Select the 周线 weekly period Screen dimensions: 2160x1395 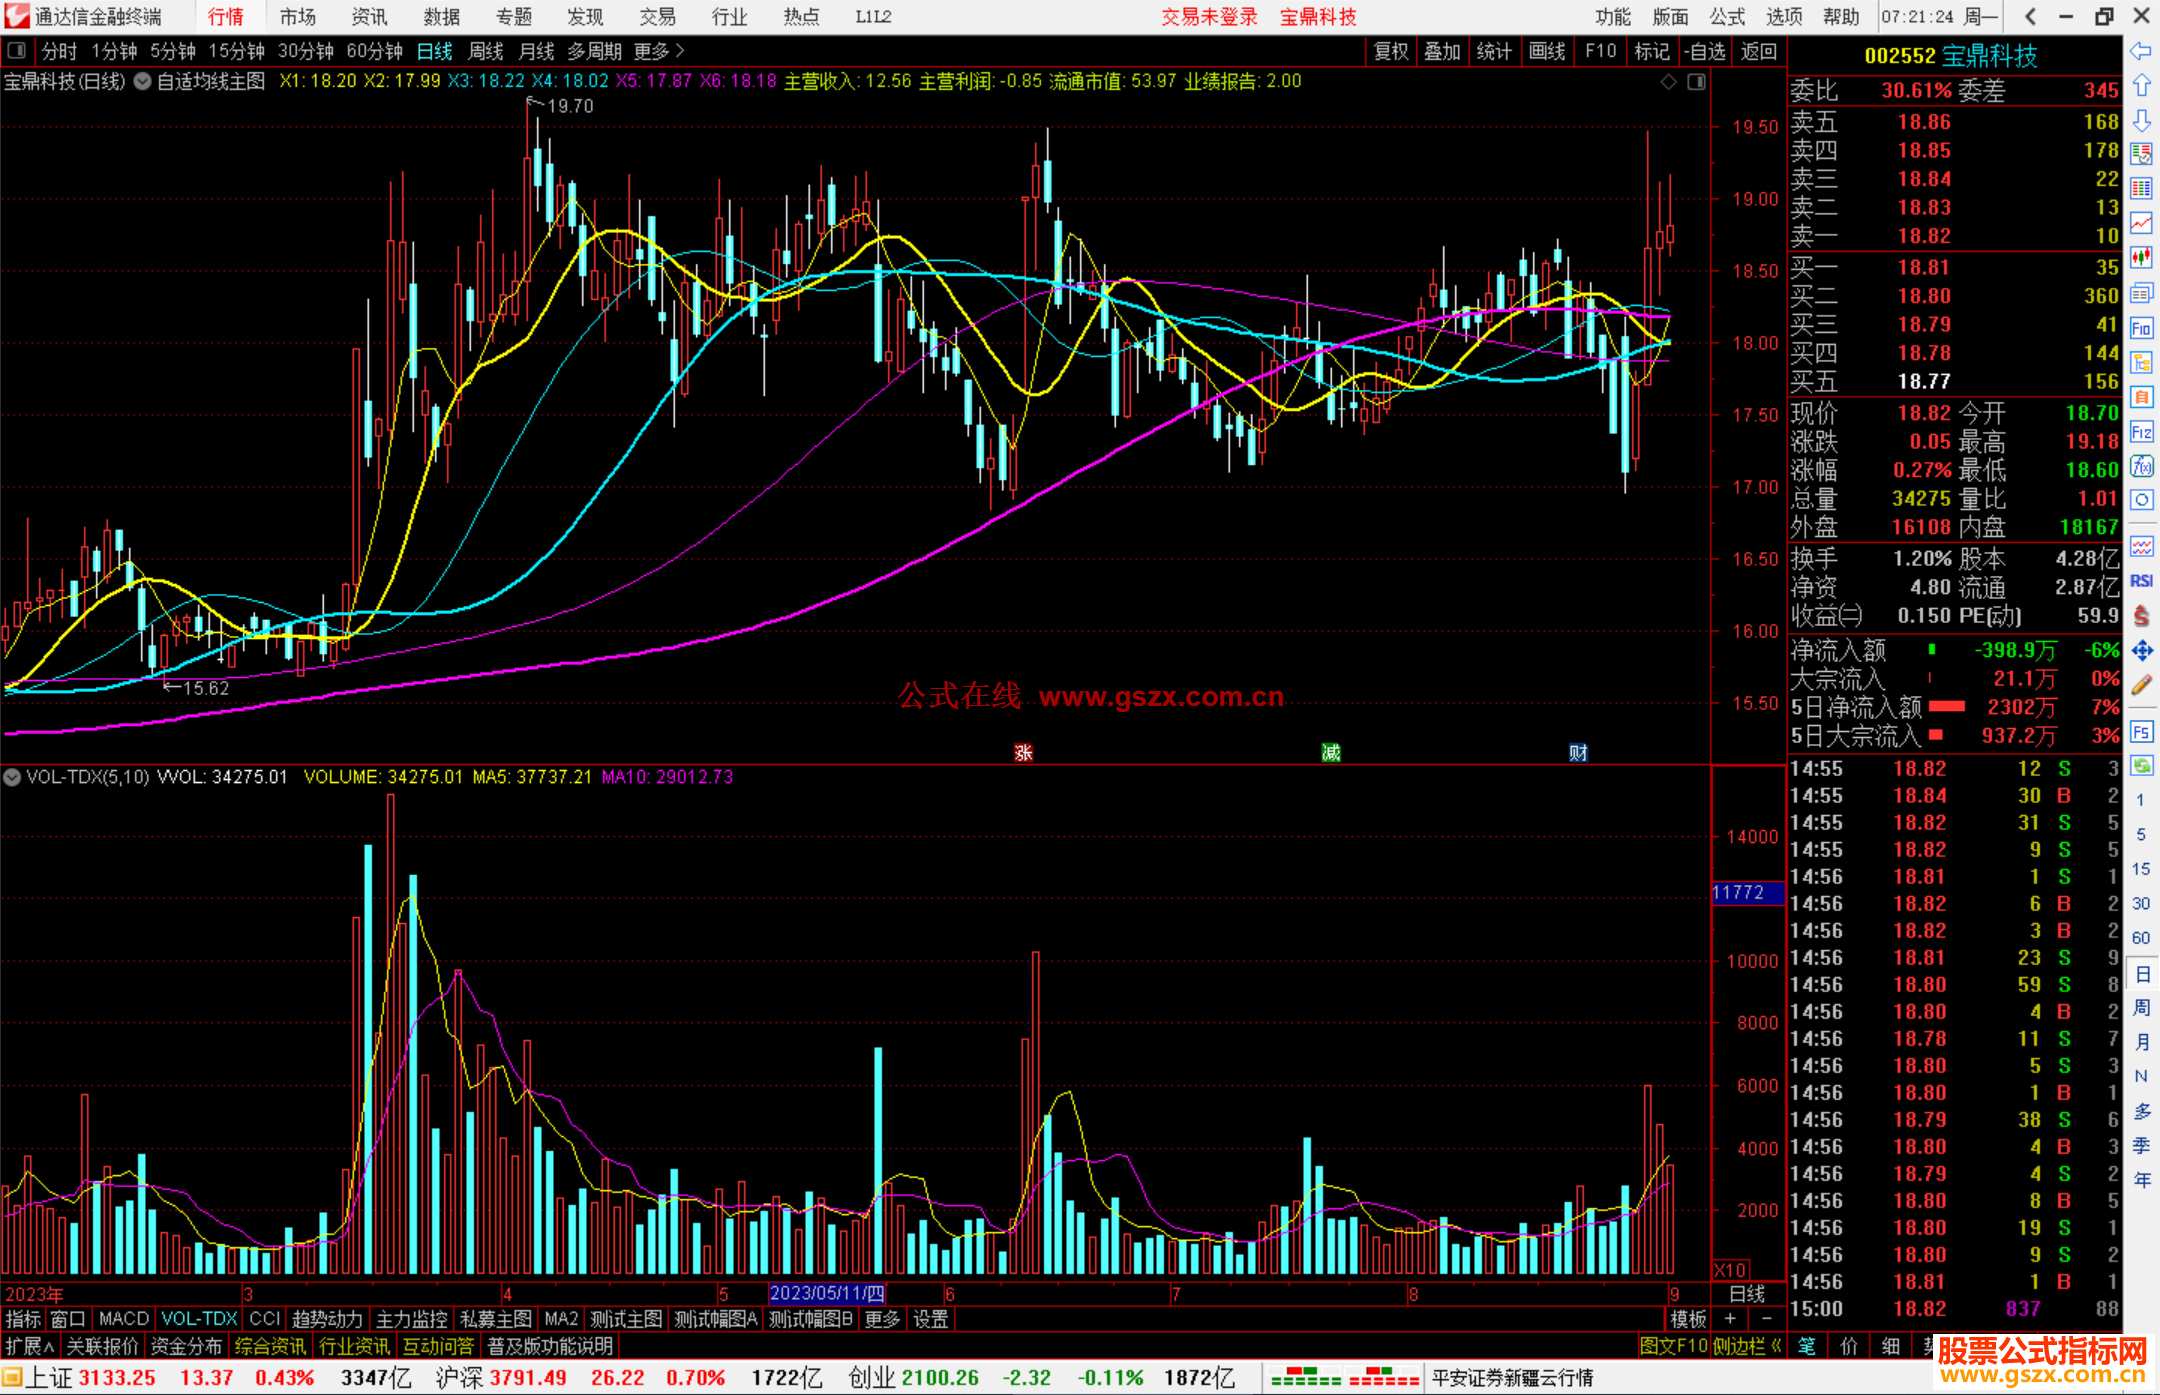(486, 51)
